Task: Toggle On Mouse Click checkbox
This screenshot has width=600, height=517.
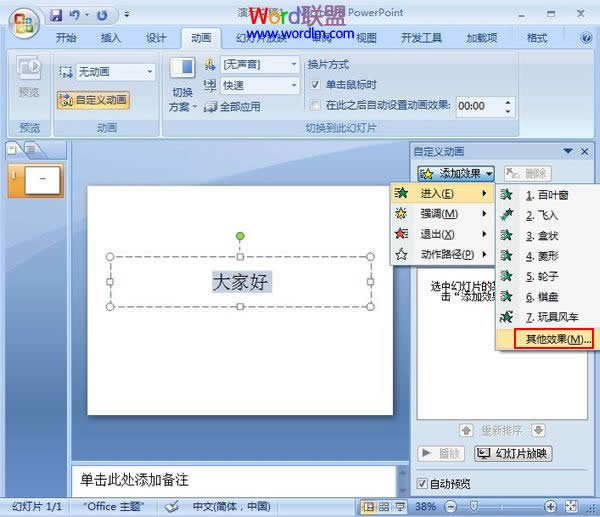Action: pyautogui.click(x=315, y=85)
